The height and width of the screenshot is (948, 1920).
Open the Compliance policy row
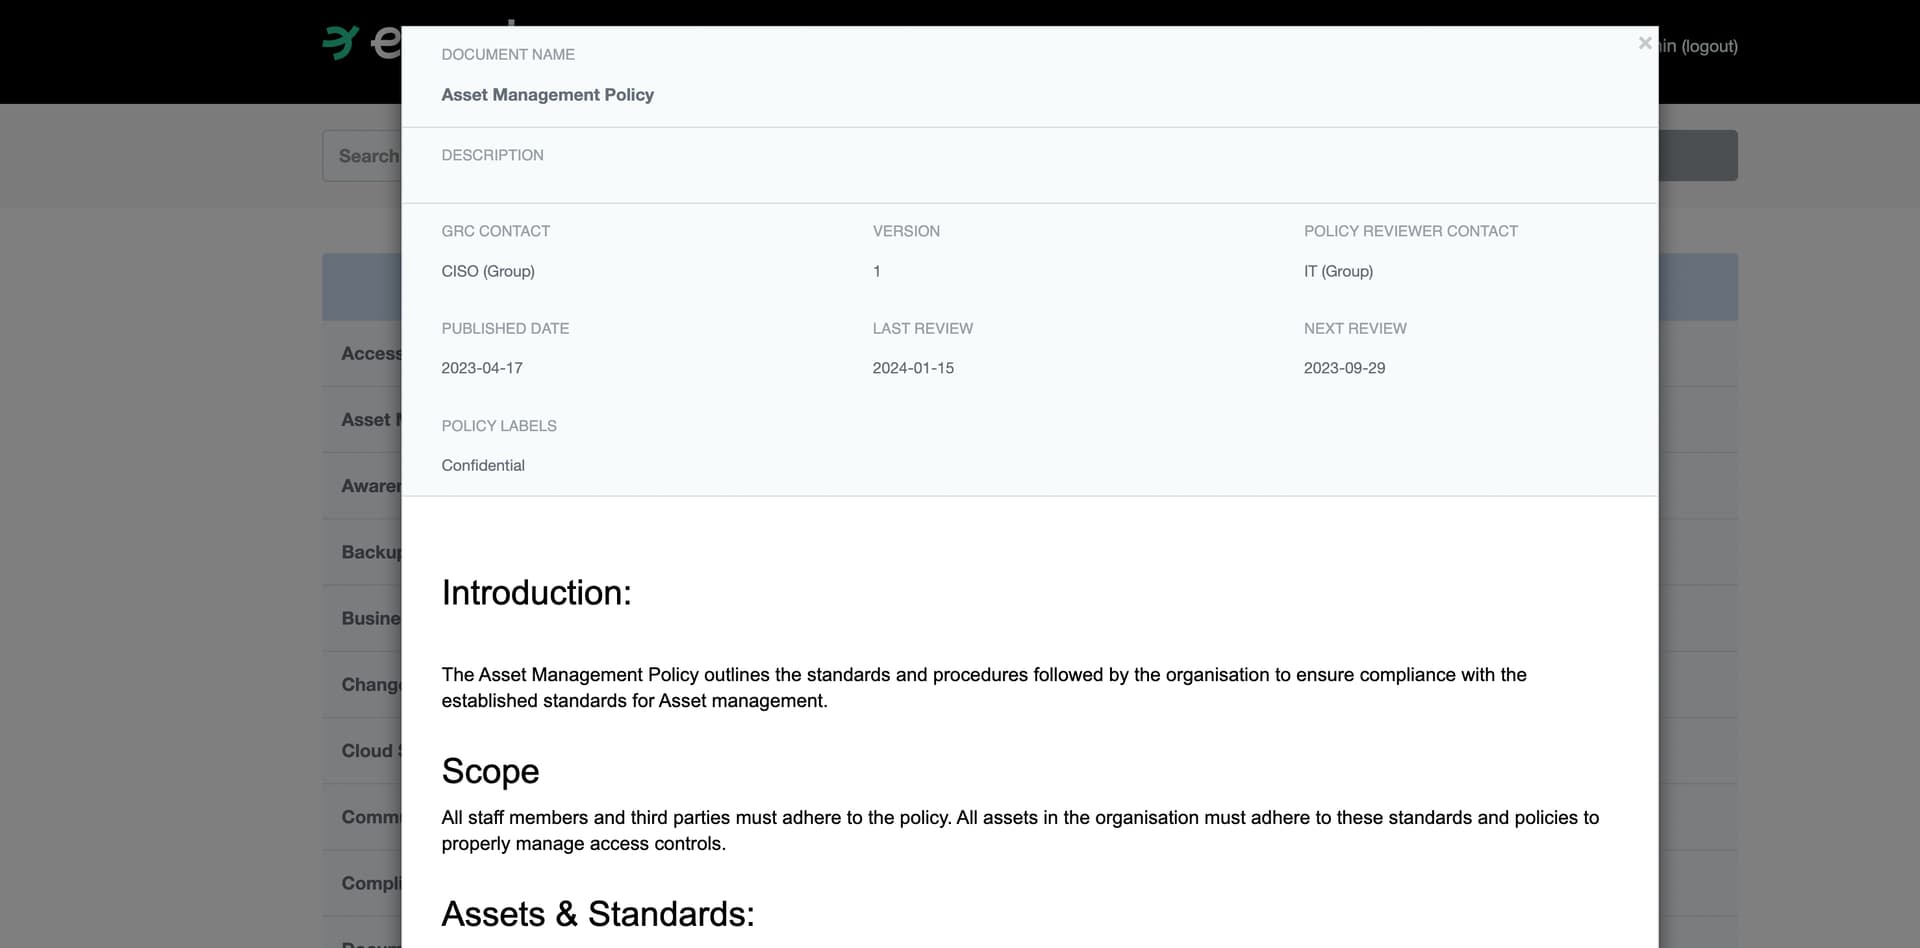pyautogui.click(x=362, y=883)
